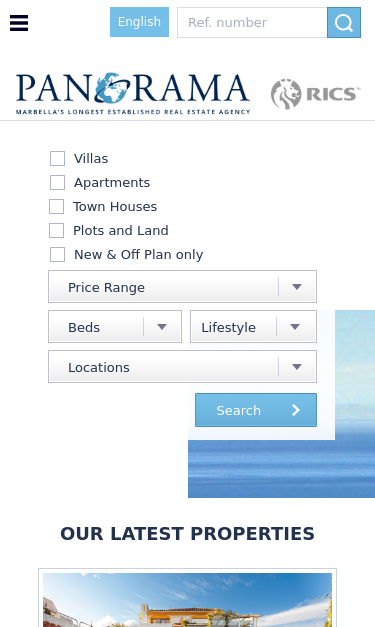
Task: Click the RICS lion logo
Action: coord(315,94)
